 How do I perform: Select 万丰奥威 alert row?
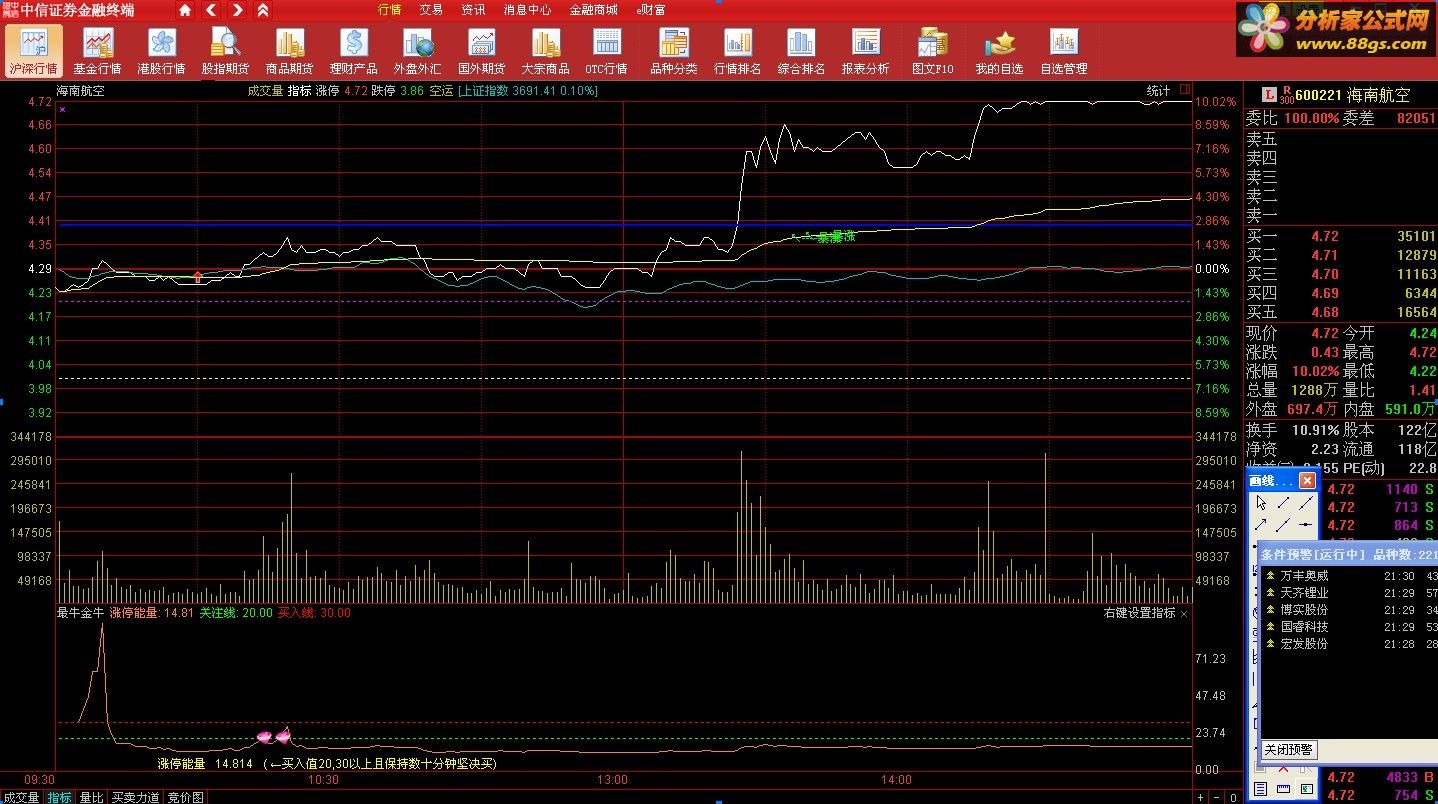coord(1350,575)
